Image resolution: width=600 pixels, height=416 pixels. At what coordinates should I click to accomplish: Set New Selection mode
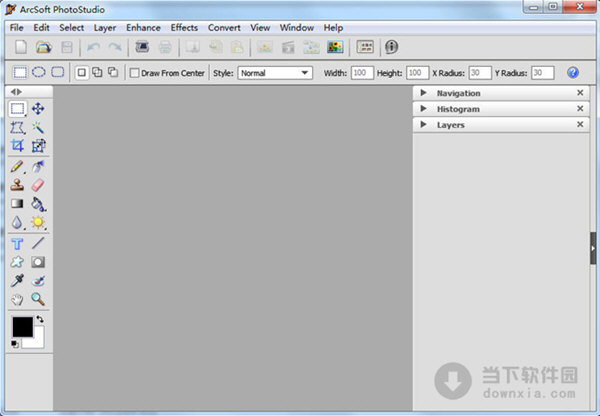tap(82, 72)
